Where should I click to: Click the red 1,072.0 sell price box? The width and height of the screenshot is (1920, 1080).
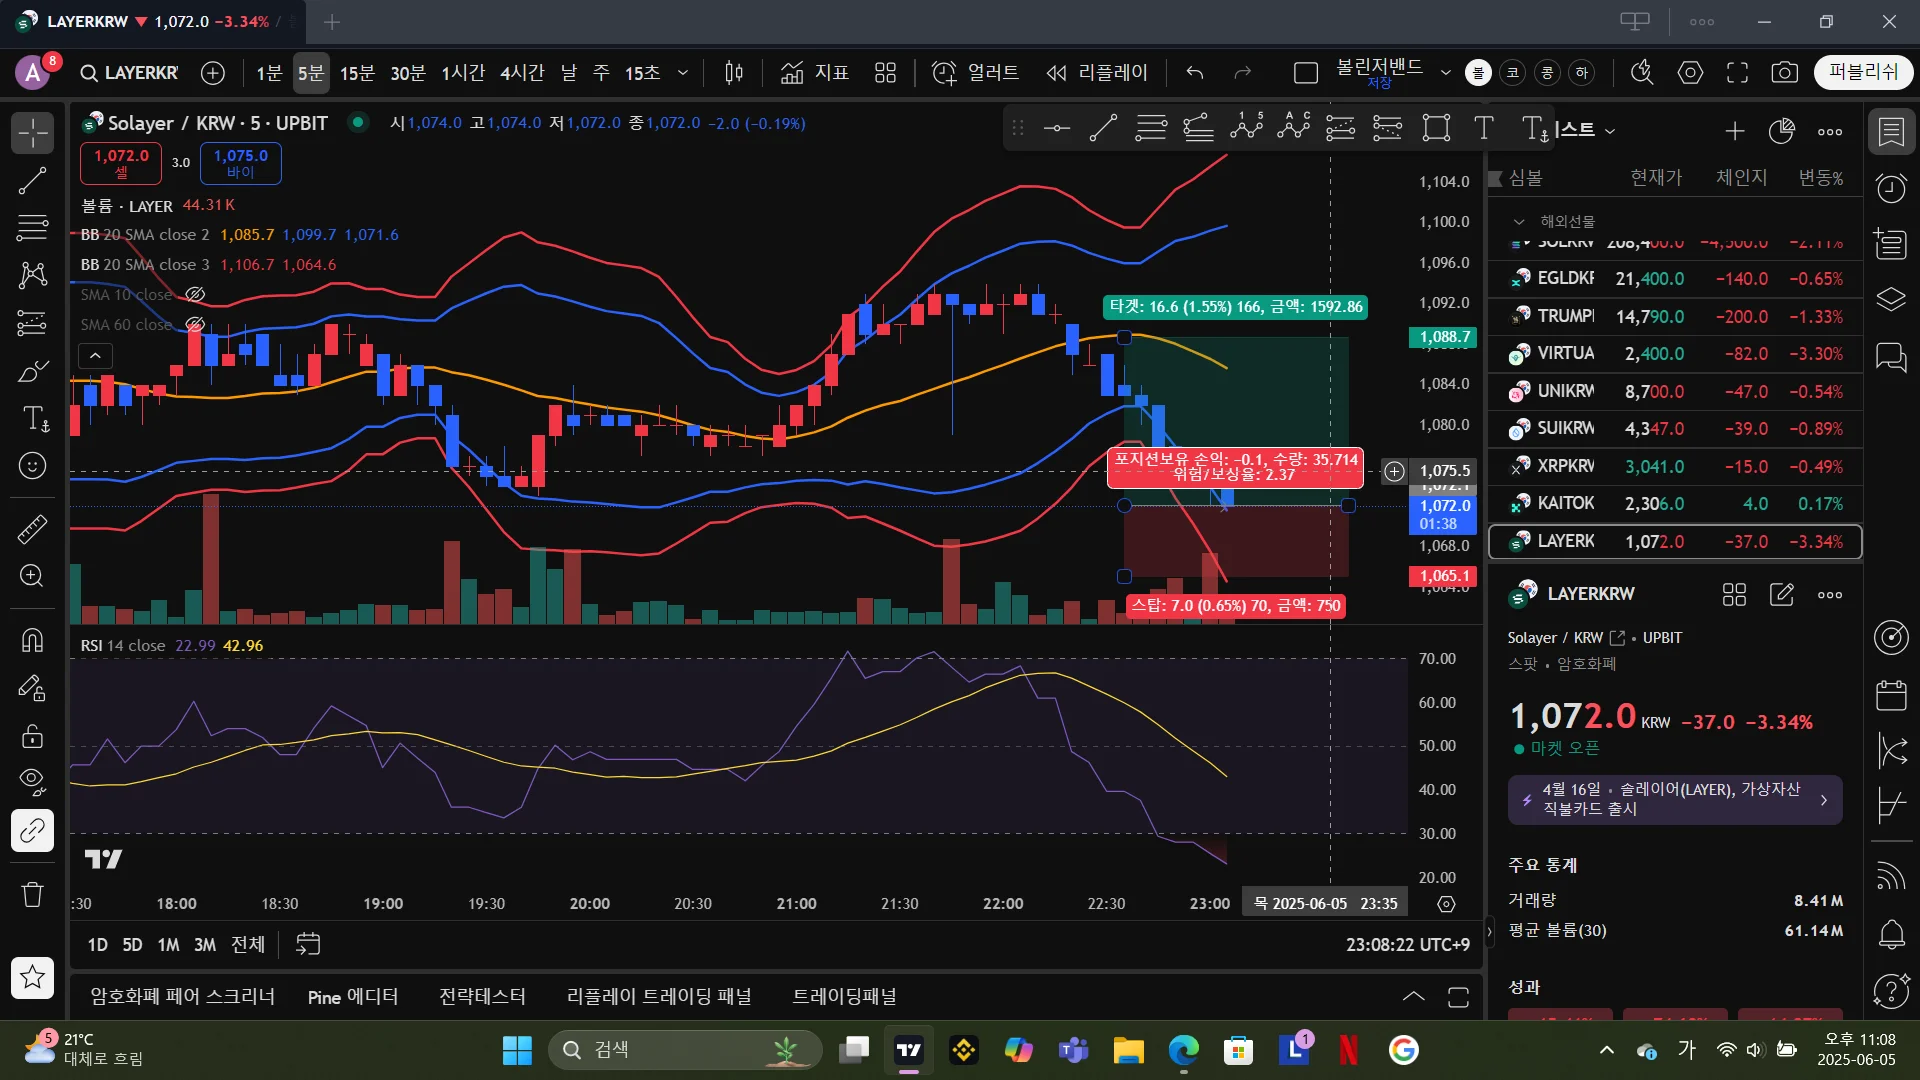(x=121, y=163)
